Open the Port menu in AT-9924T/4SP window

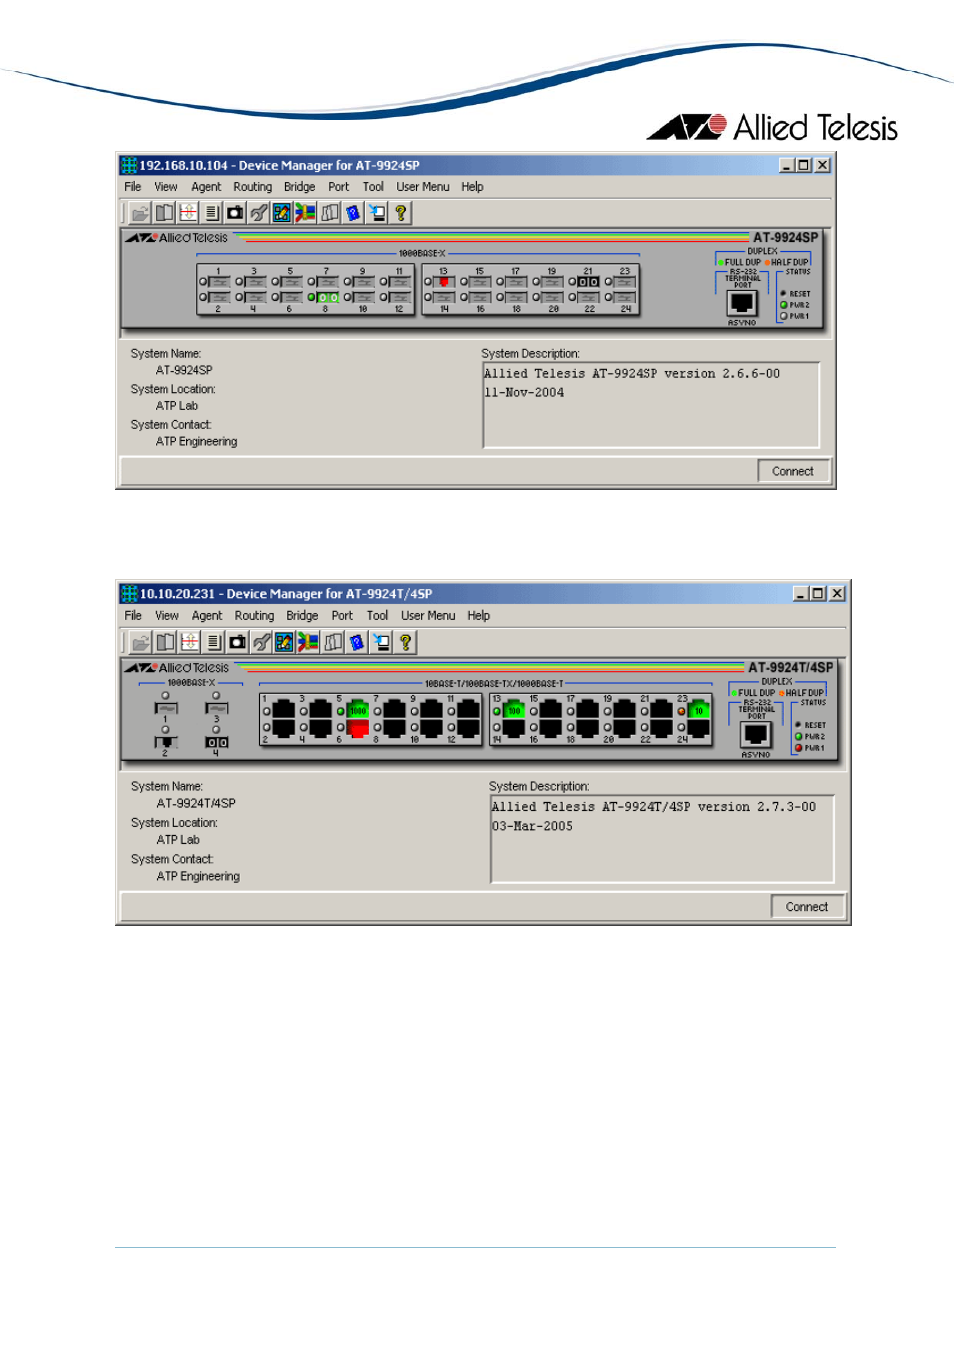pyautogui.click(x=342, y=616)
